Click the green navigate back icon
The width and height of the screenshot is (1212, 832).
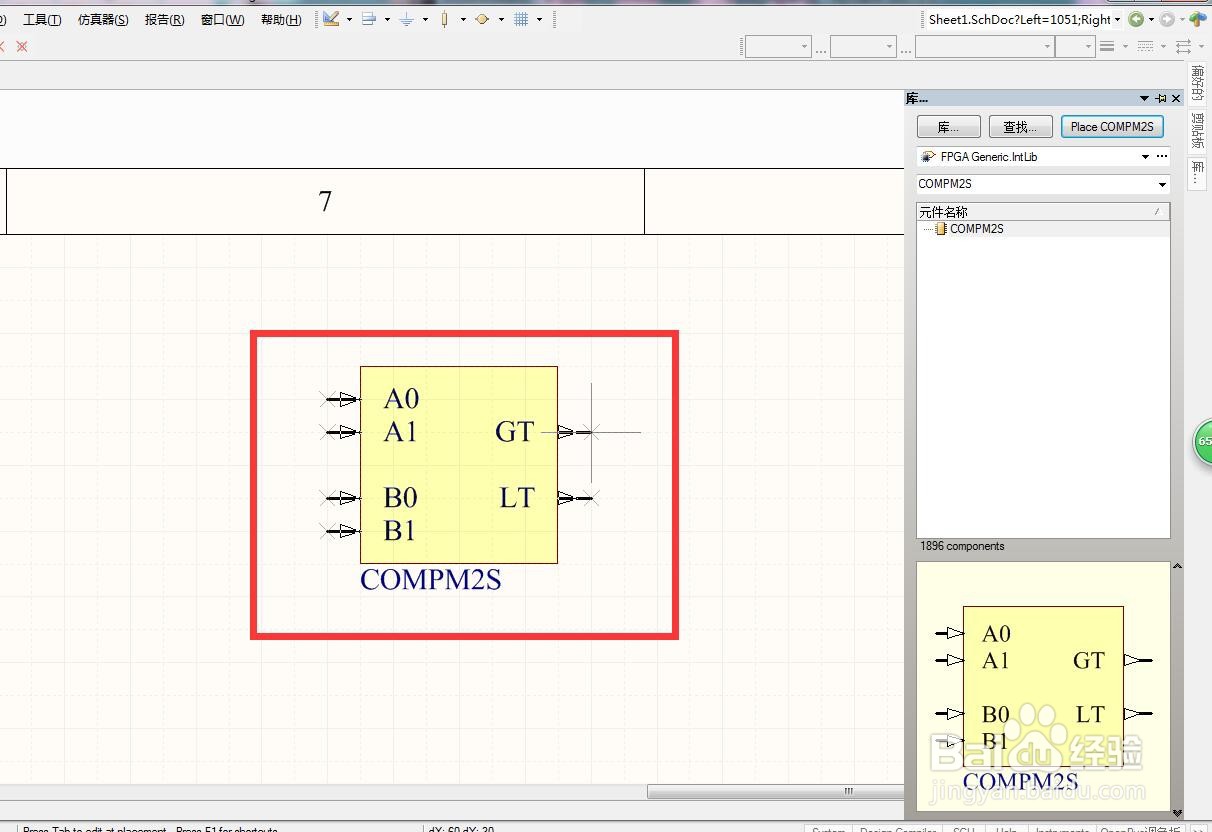1136,19
